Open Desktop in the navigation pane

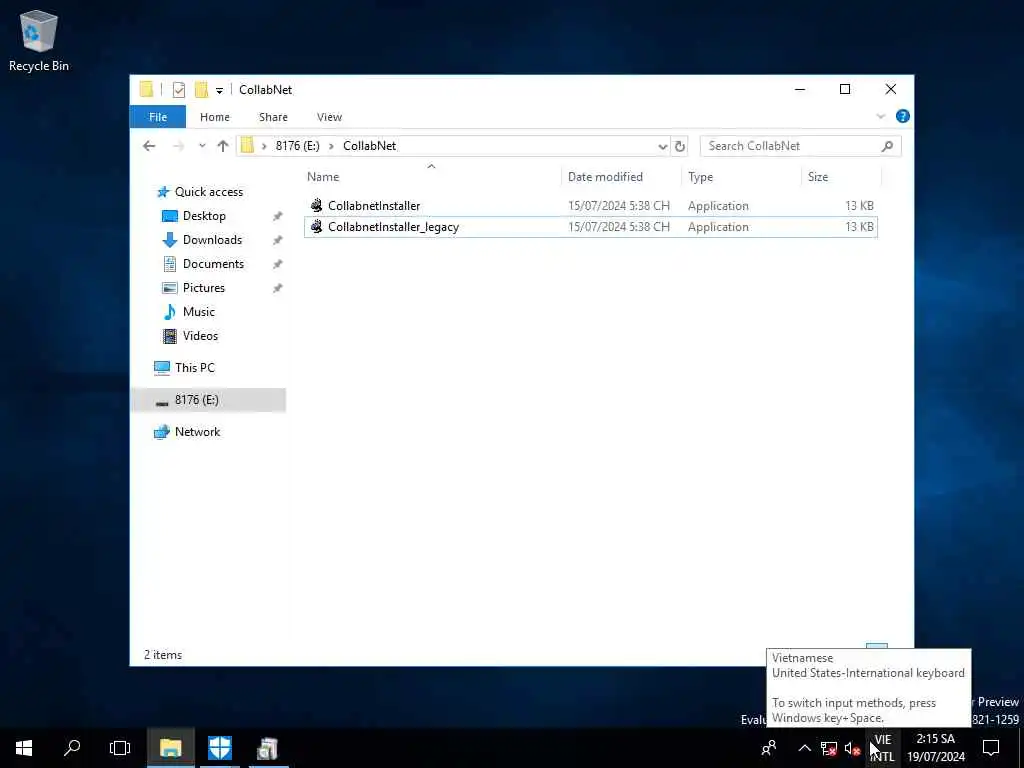(204, 216)
